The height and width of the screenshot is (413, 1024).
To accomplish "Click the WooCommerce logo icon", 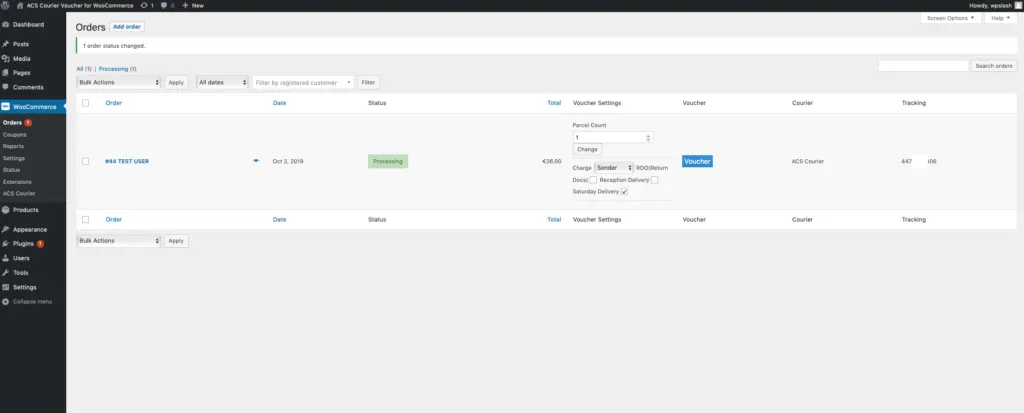I will tap(5, 107).
